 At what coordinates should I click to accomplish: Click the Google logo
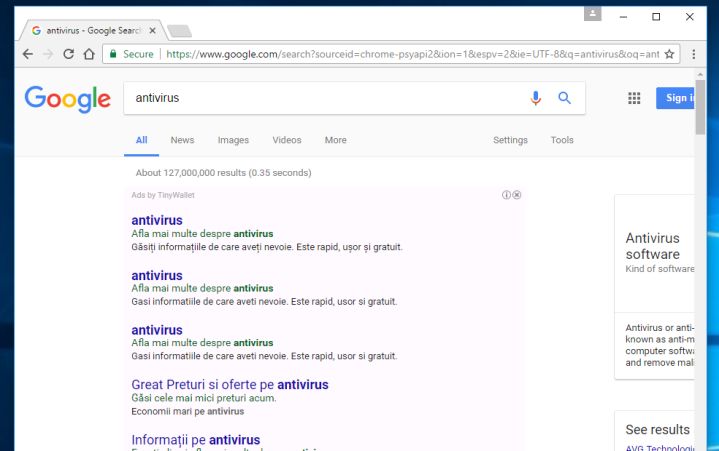pos(67,99)
